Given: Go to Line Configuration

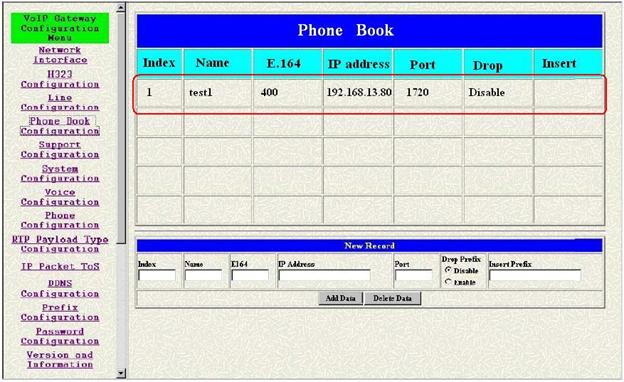Looking at the screenshot, I should [60, 102].
